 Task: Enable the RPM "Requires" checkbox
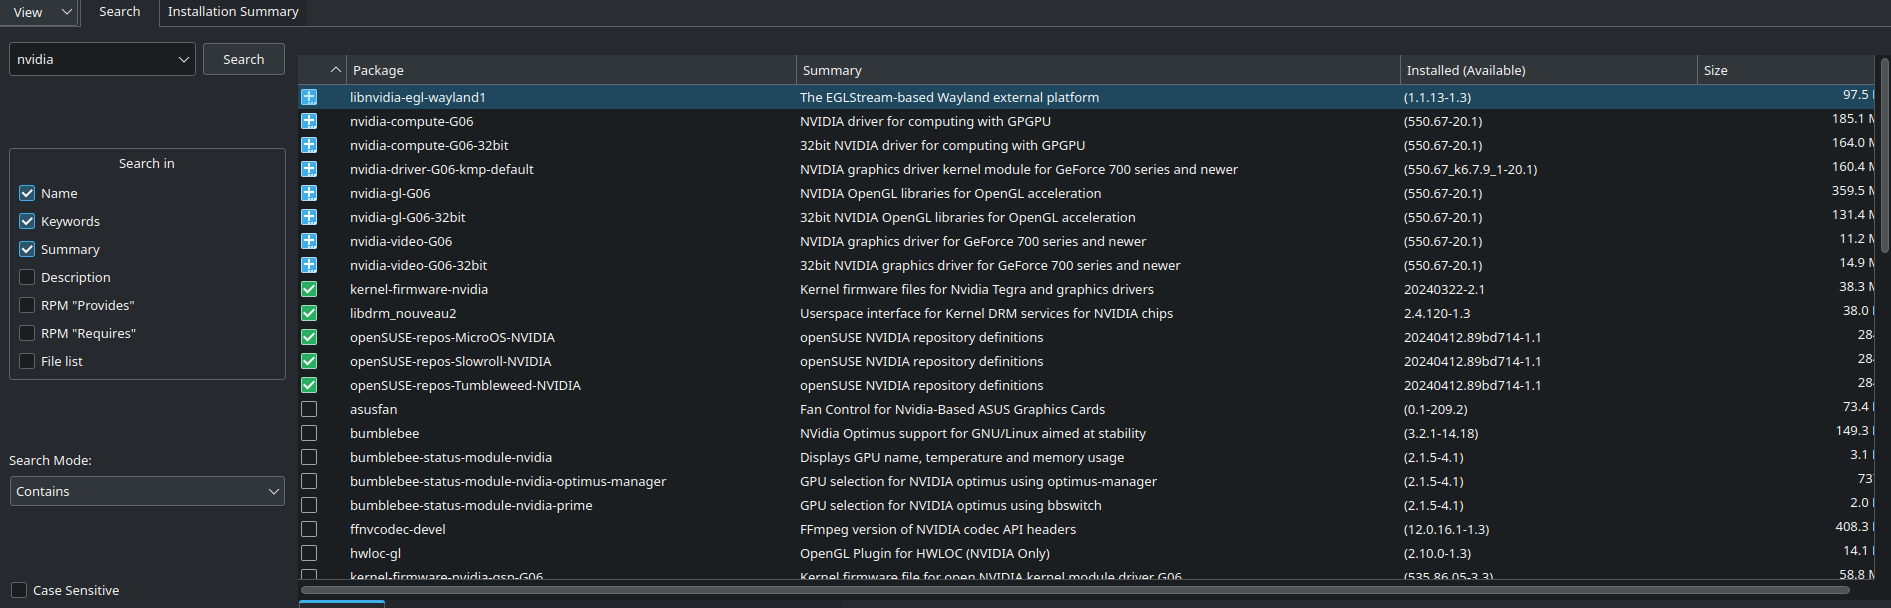27,333
